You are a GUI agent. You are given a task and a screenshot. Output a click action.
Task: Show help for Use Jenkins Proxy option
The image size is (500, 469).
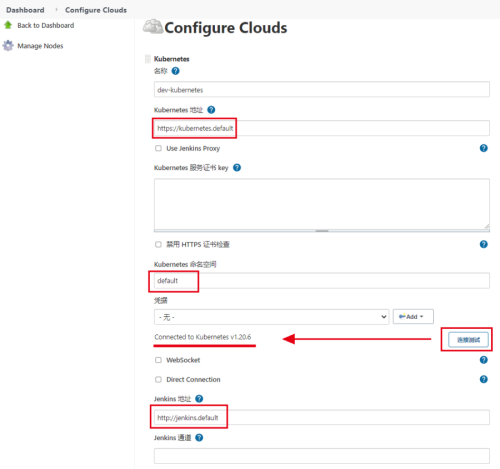483,148
